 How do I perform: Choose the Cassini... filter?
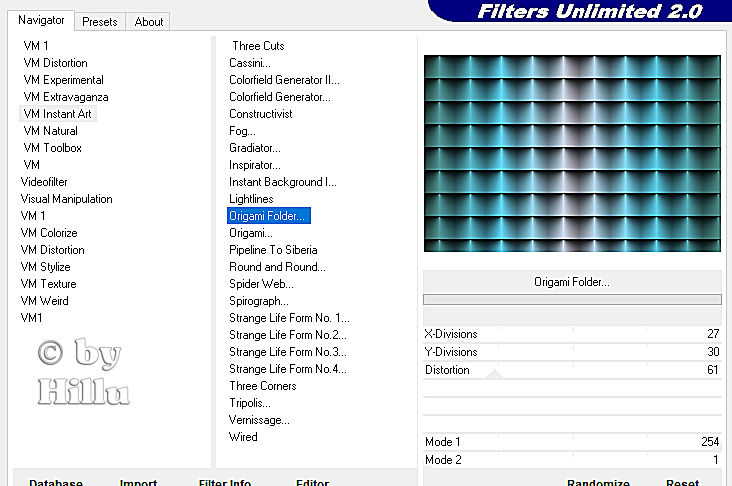click(x=250, y=63)
